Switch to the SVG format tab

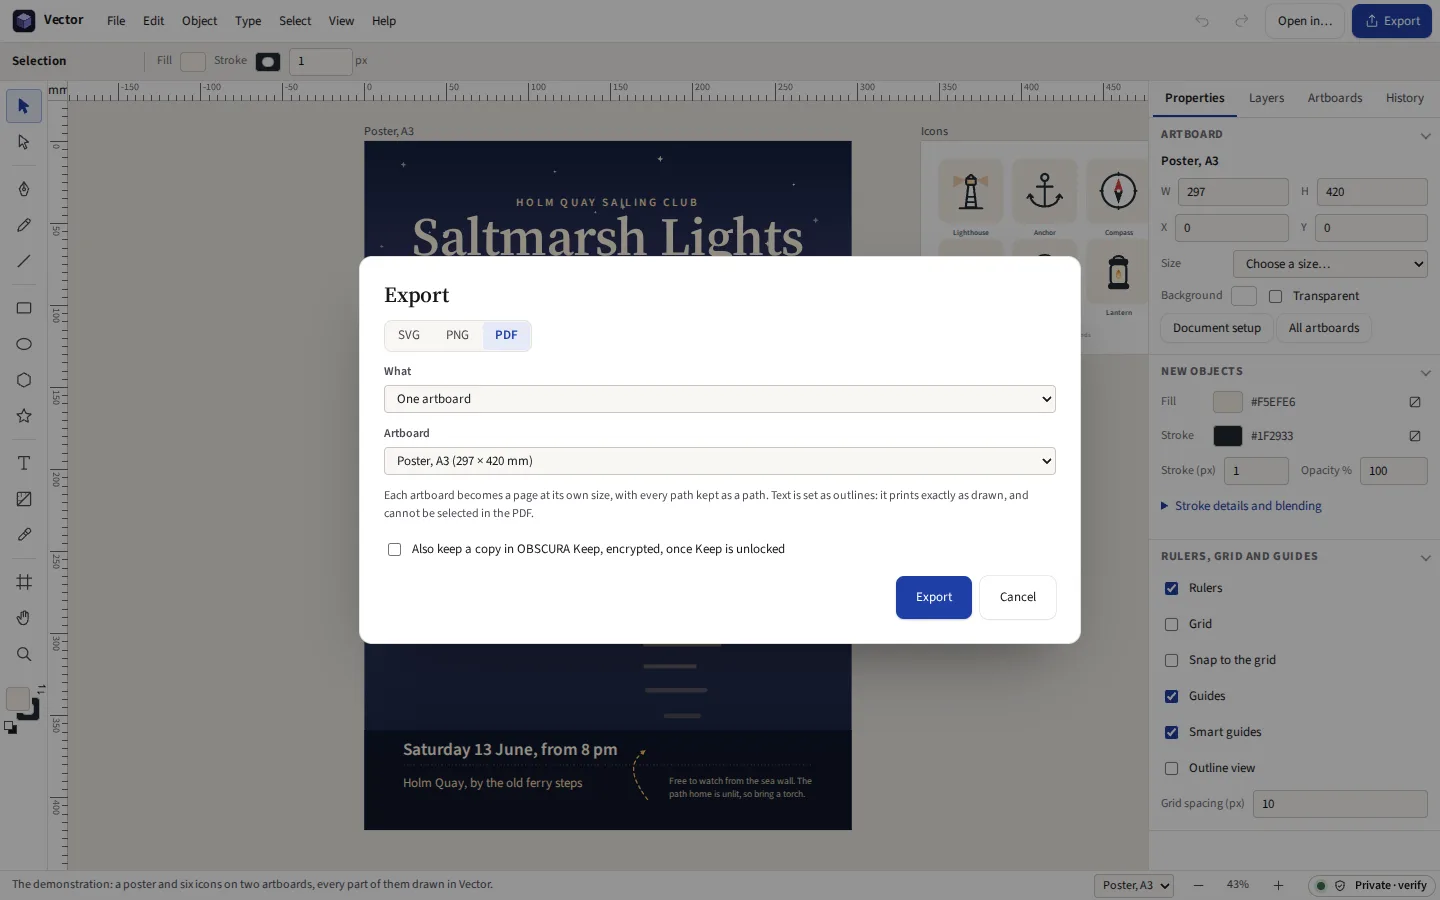click(409, 335)
